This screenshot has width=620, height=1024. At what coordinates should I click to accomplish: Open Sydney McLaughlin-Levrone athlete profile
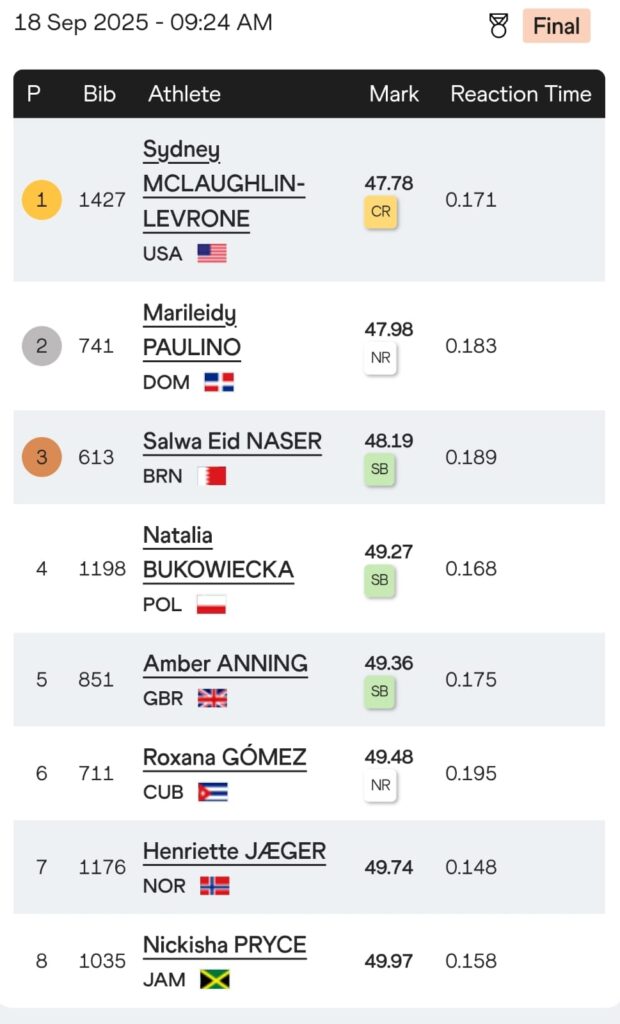(x=224, y=185)
